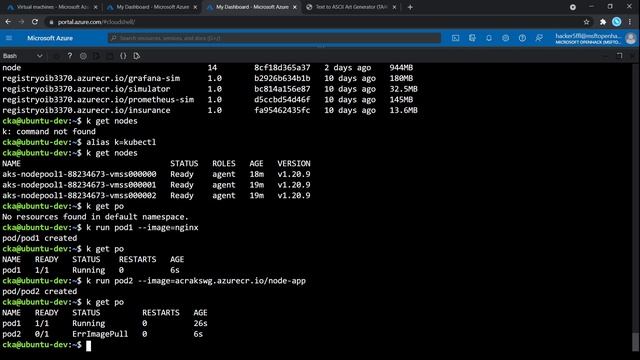Viewport: 640px width, 360px height.
Task: Open a new browser tab
Action: click(410, 7)
